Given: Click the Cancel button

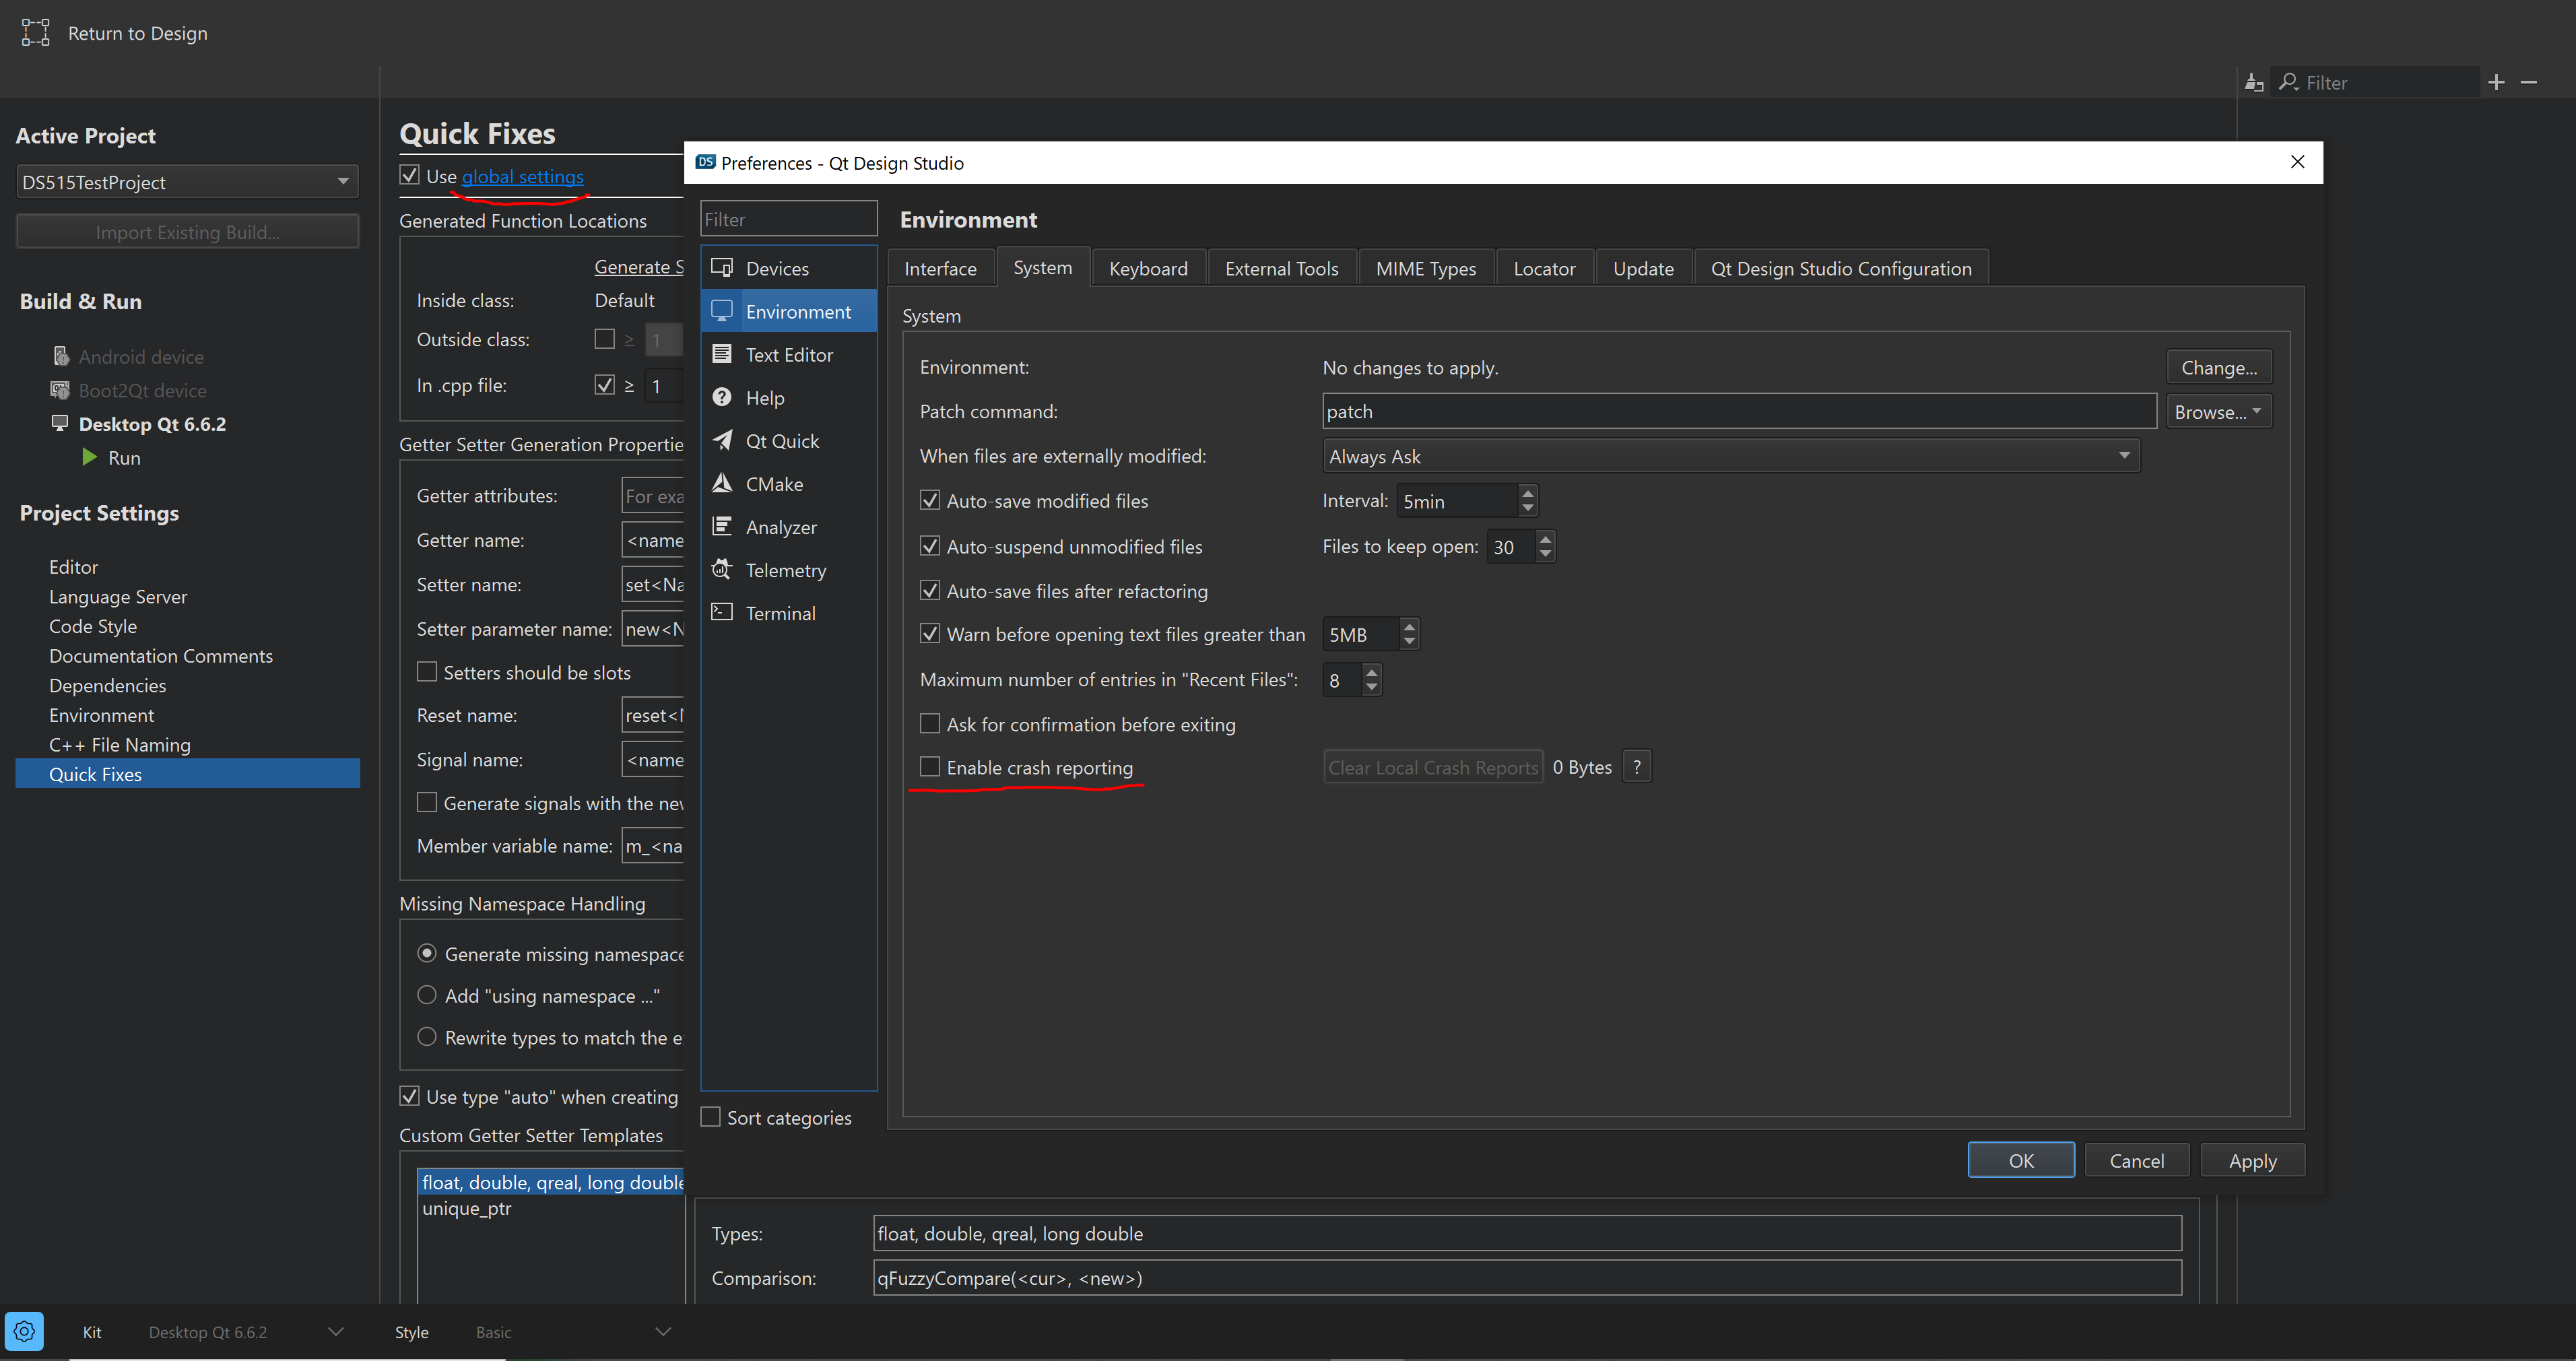Looking at the screenshot, I should click(2136, 1160).
